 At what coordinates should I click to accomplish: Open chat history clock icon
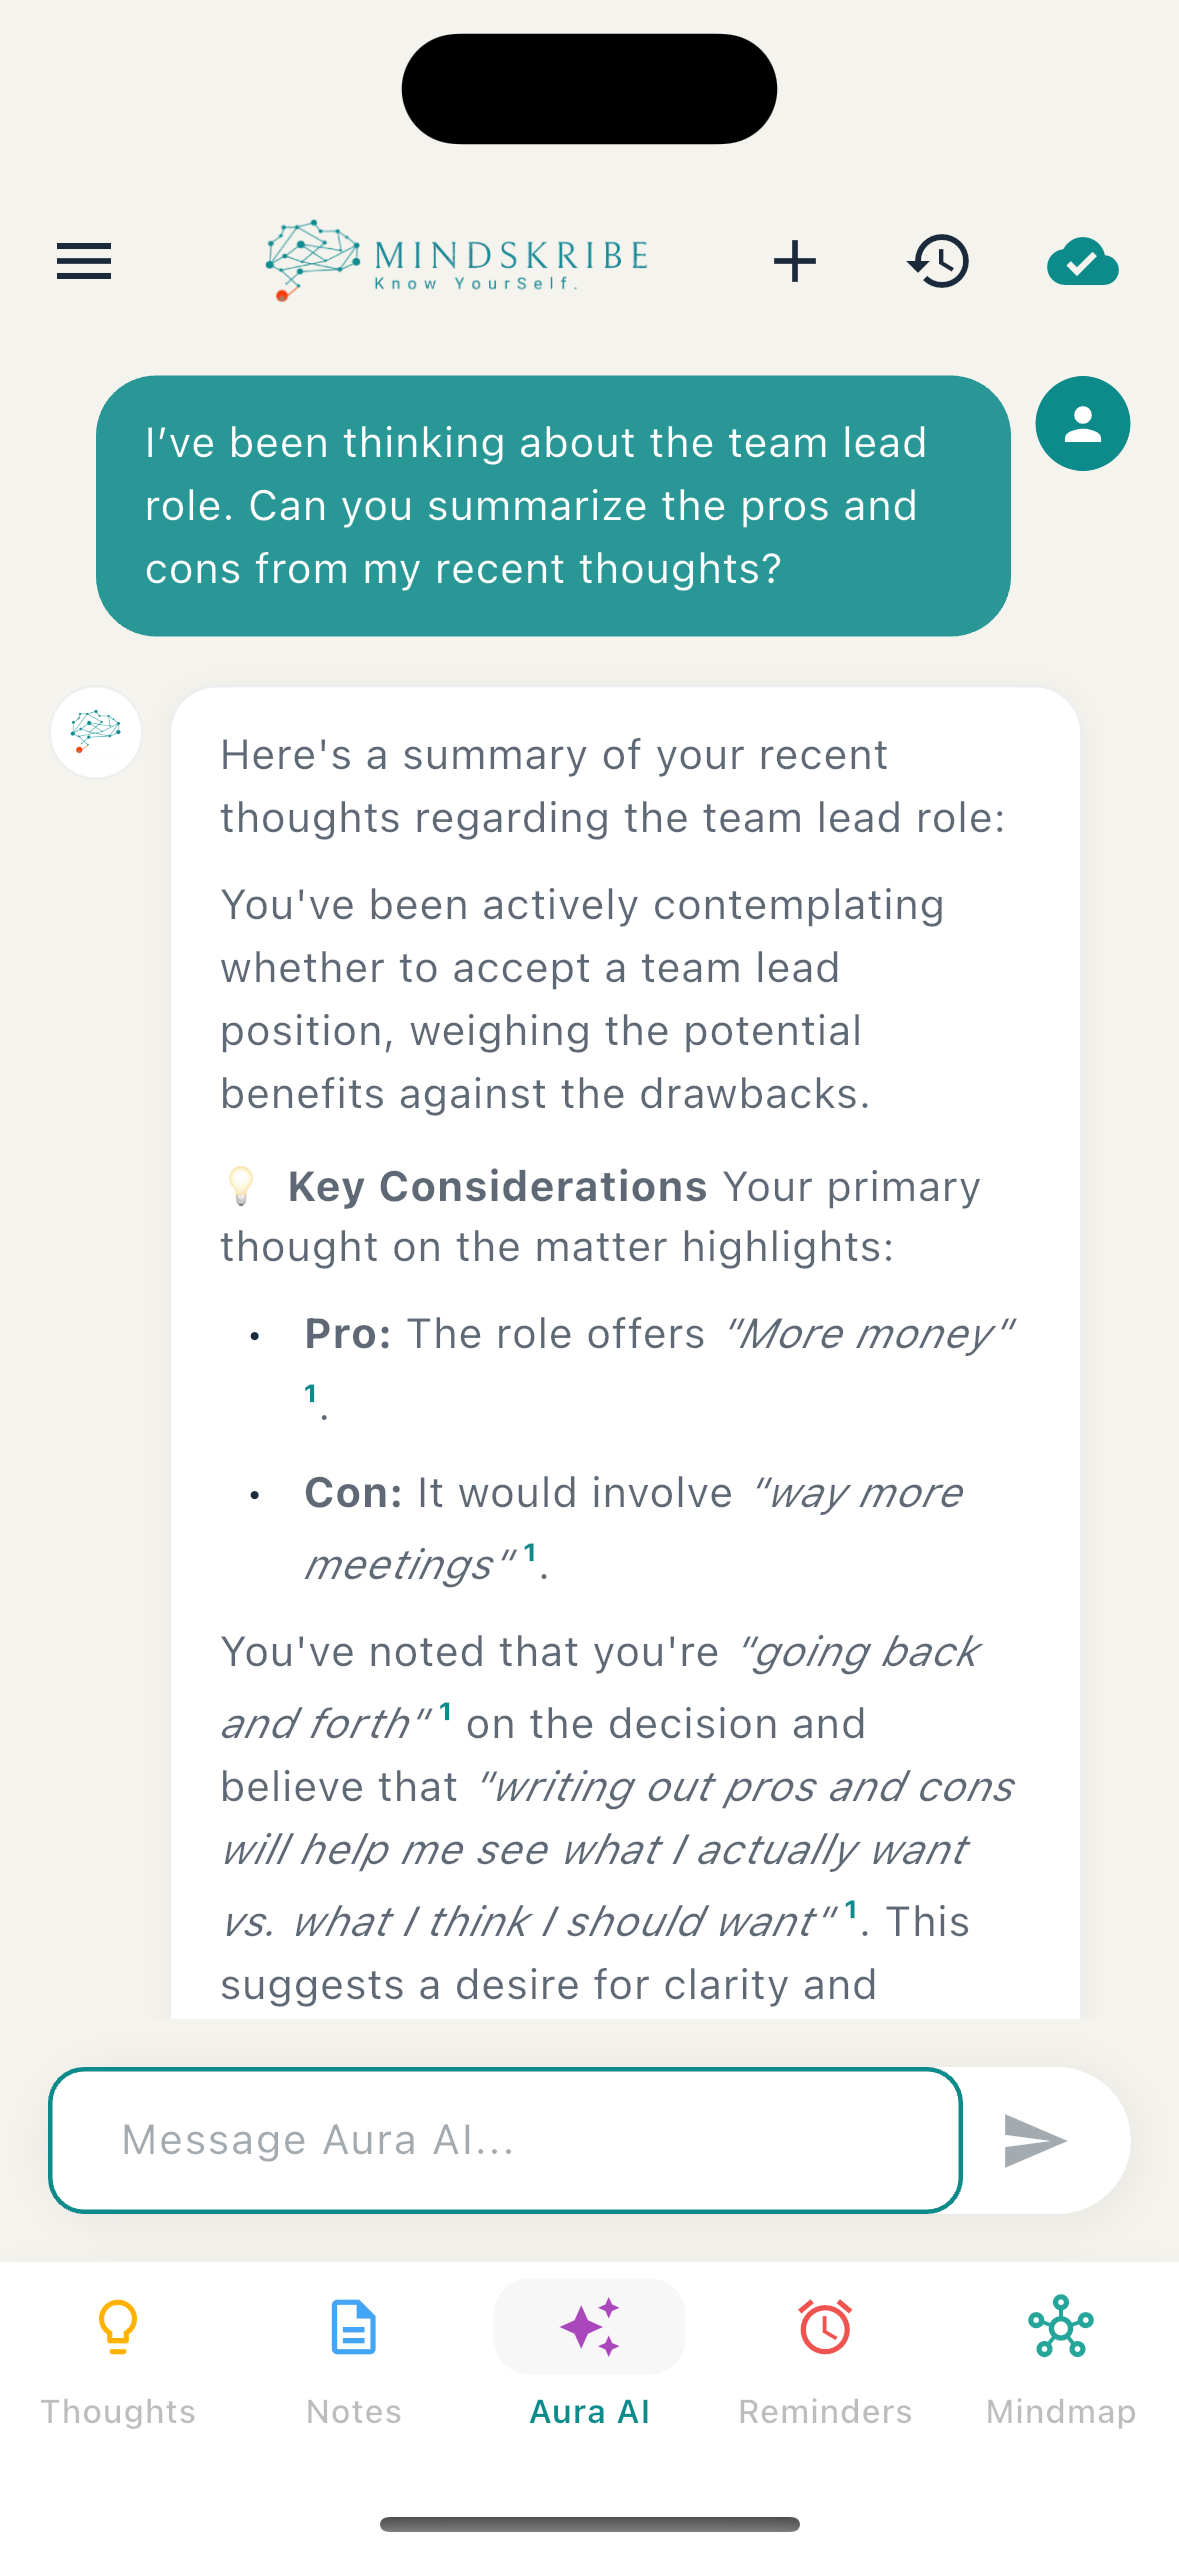click(938, 261)
